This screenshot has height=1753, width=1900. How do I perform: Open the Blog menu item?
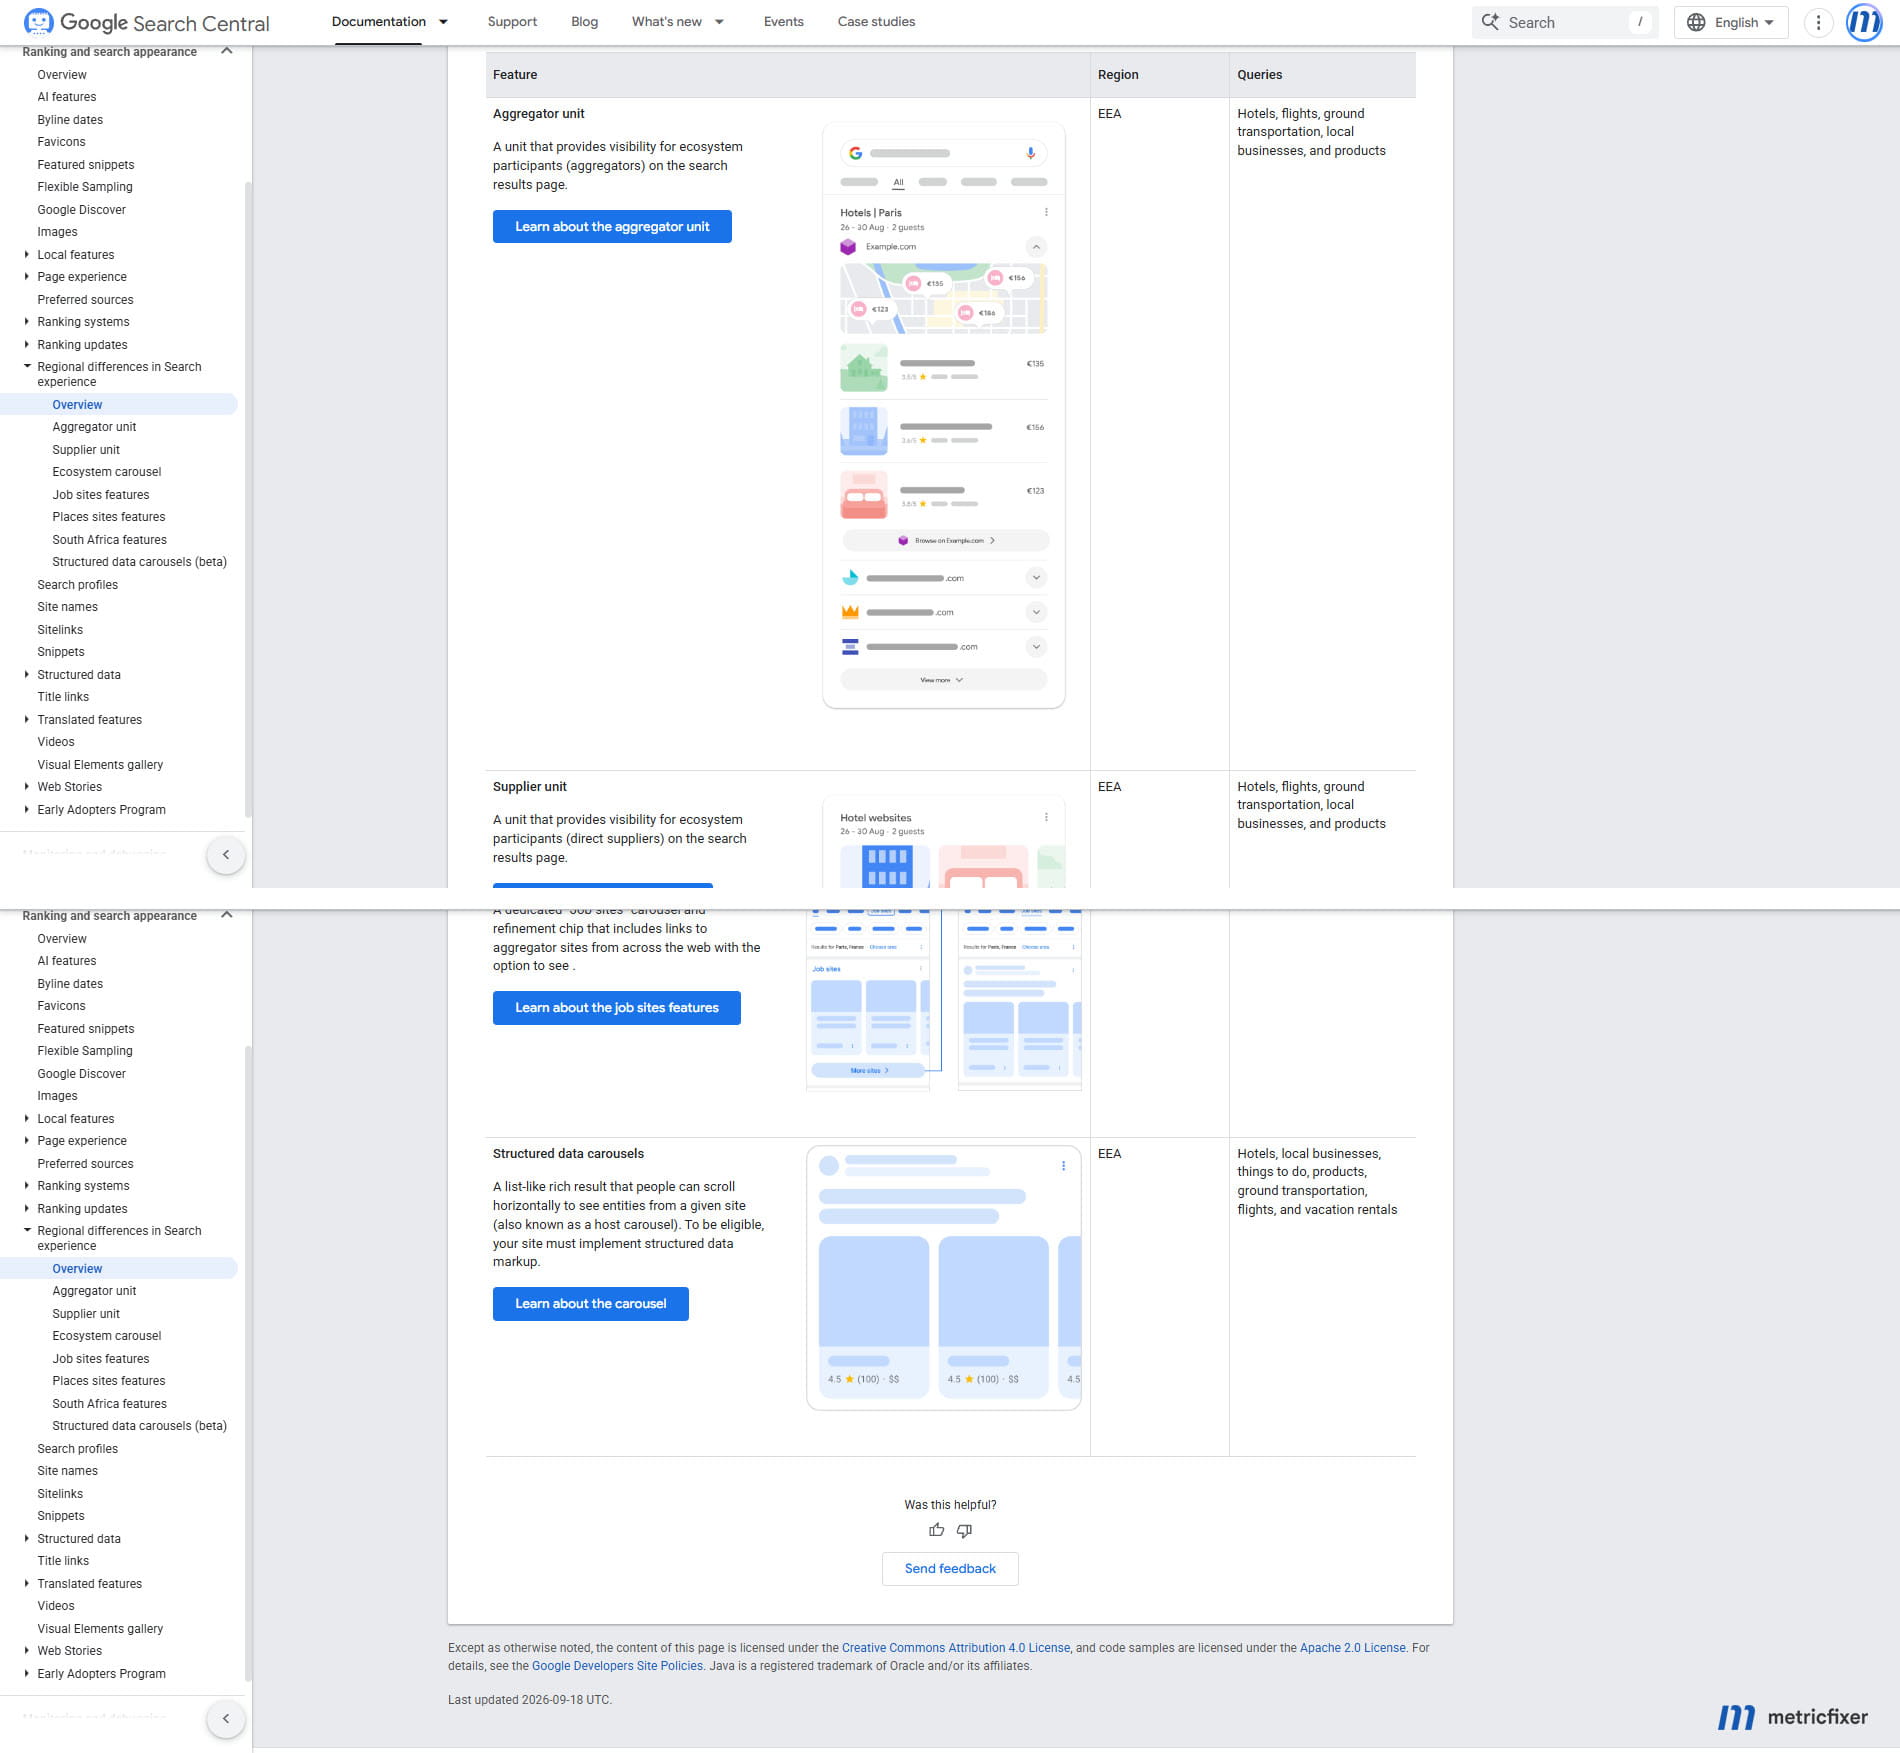point(584,22)
